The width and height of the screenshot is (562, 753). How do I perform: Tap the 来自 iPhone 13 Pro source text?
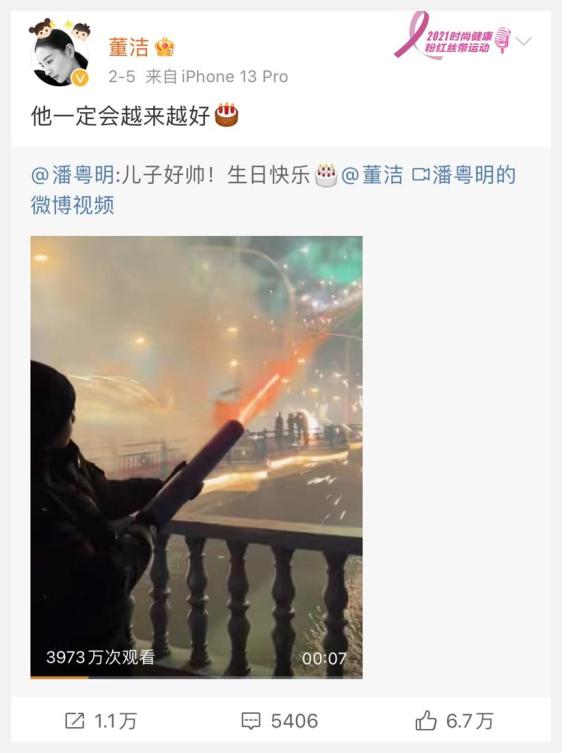point(217,76)
